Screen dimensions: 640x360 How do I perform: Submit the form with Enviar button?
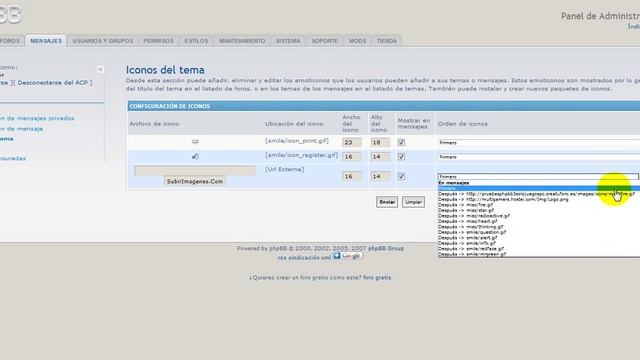tap(387, 202)
